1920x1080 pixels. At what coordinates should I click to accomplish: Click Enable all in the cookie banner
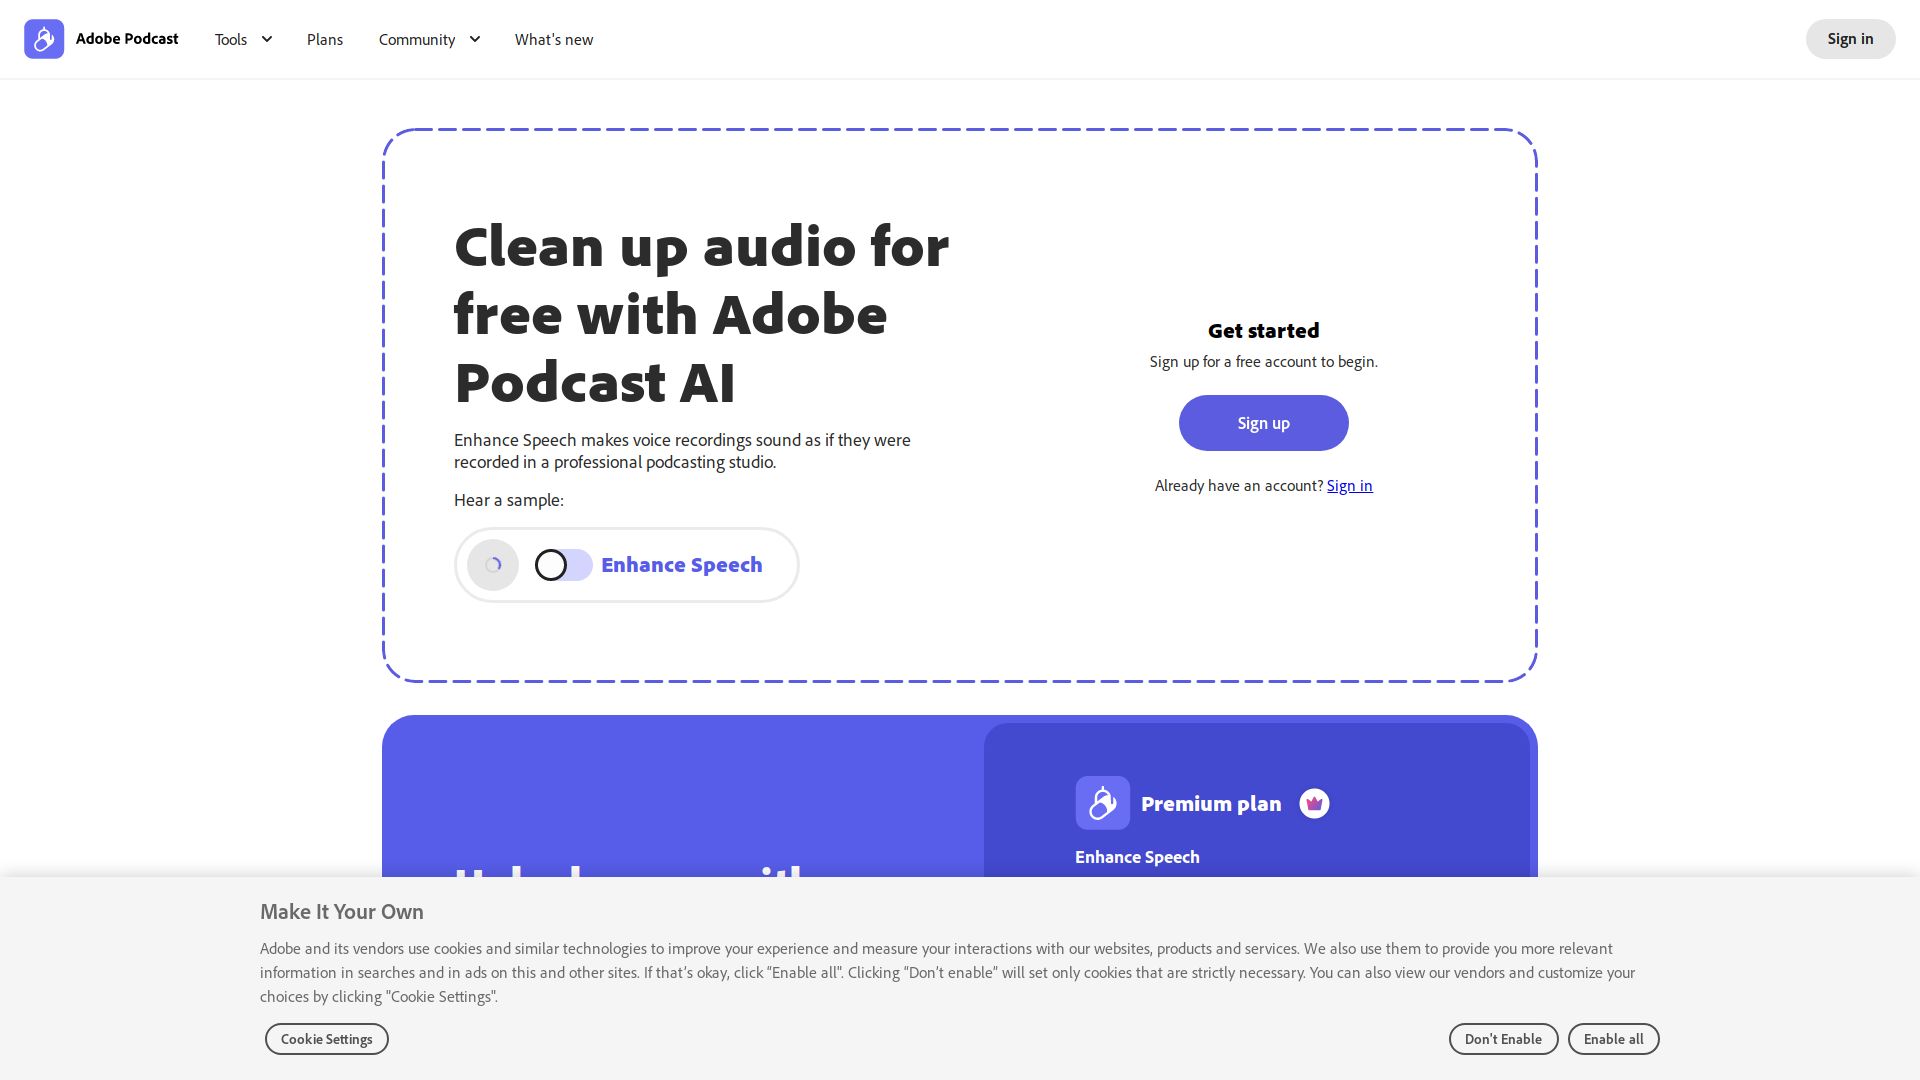1613,1039
